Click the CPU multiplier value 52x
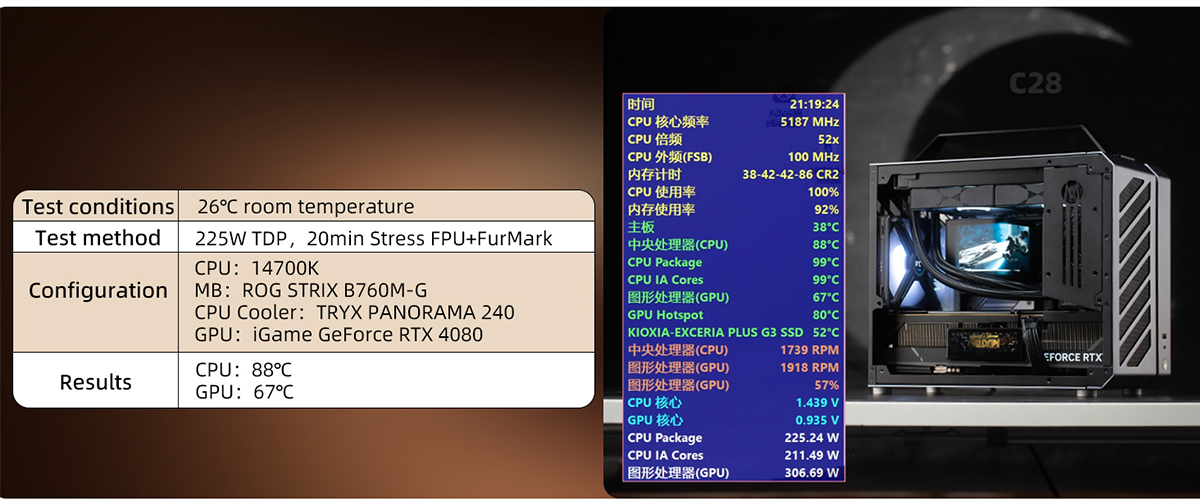The image size is (1200, 500). (x=828, y=139)
